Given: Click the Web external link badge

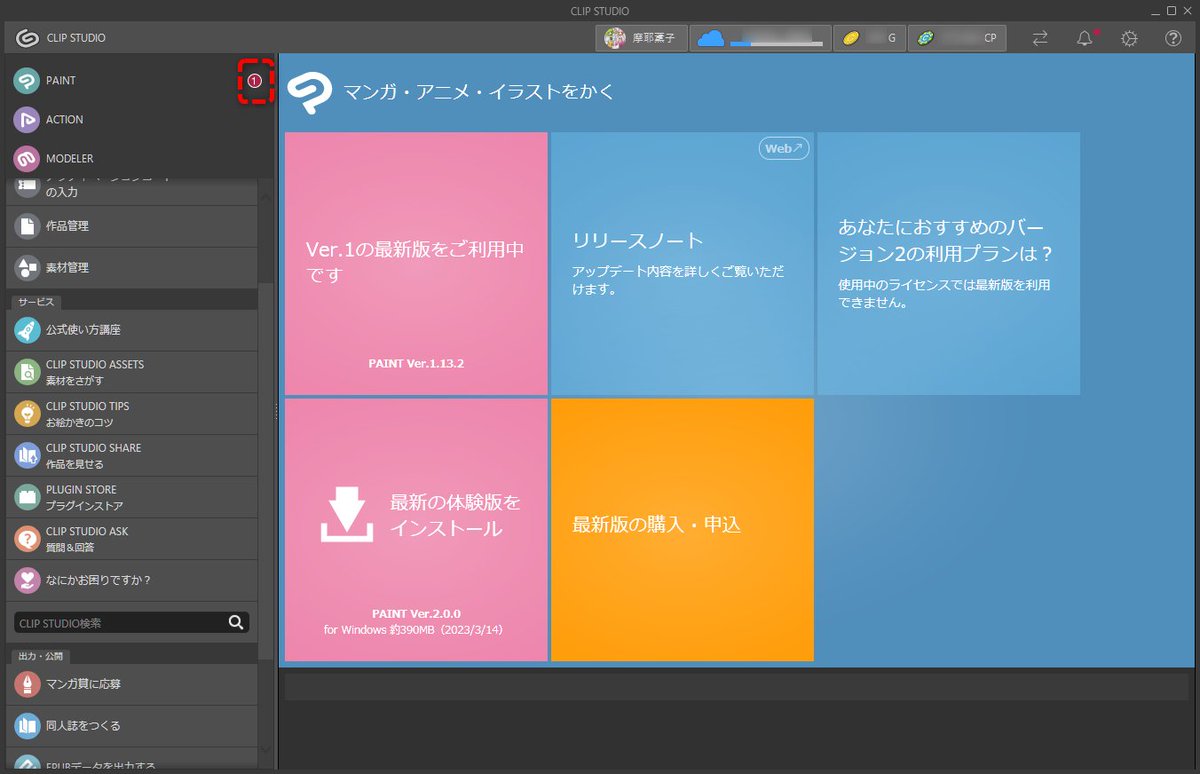Looking at the screenshot, I should click(x=784, y=148).
